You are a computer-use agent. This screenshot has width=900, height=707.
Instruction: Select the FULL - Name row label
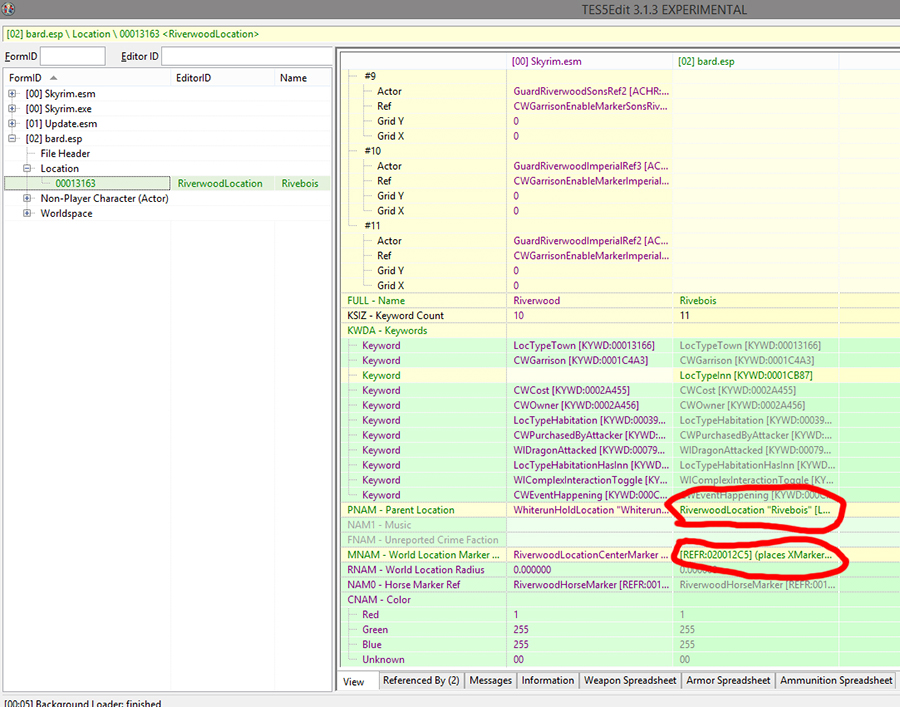(x=376, y=300)
